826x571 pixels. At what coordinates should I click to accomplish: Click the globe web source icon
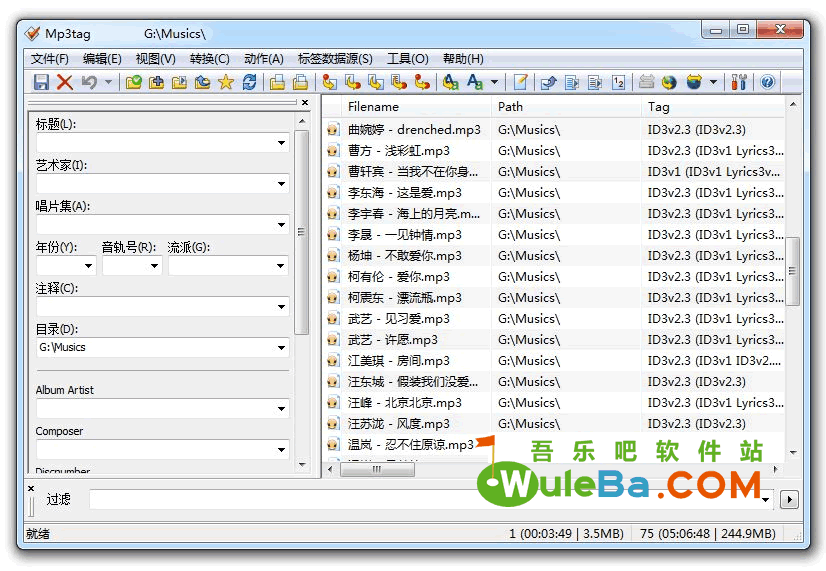click(x=669, y=82)
